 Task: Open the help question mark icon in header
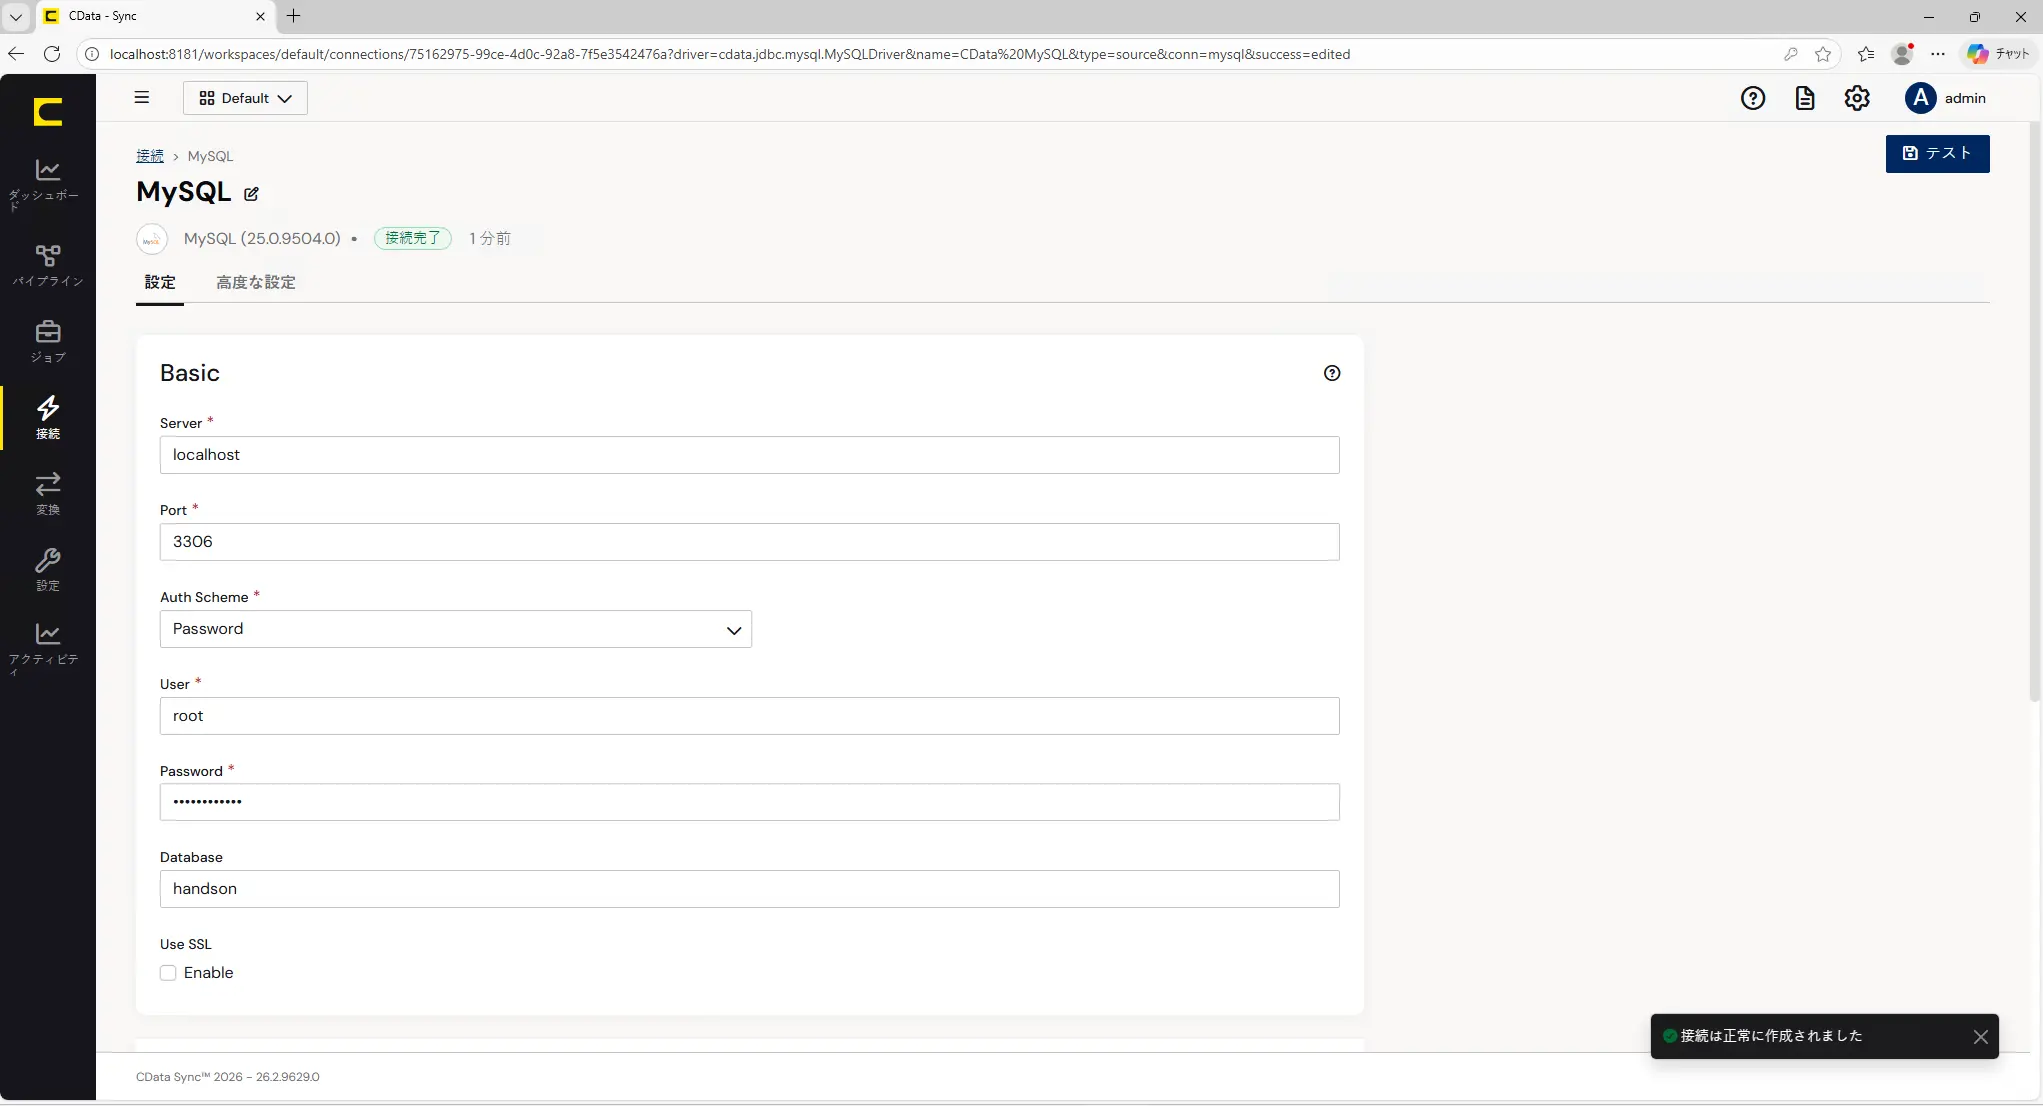click(1753, 98)
